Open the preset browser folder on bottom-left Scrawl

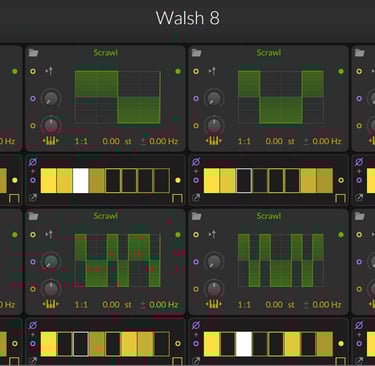click(33, 216)
